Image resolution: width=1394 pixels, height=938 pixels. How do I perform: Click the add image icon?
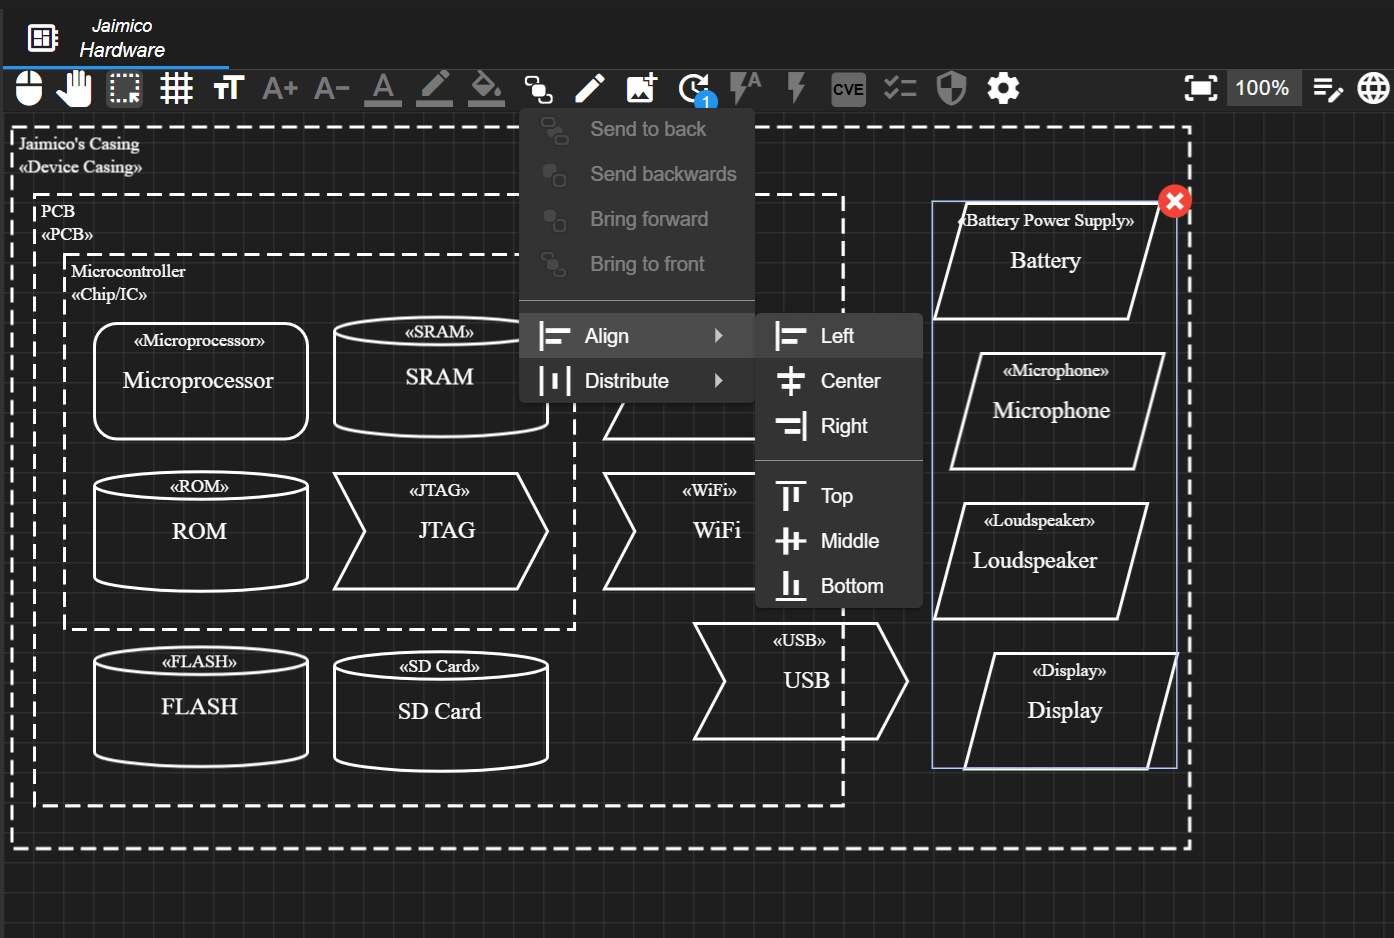click(x=640, y=88)
